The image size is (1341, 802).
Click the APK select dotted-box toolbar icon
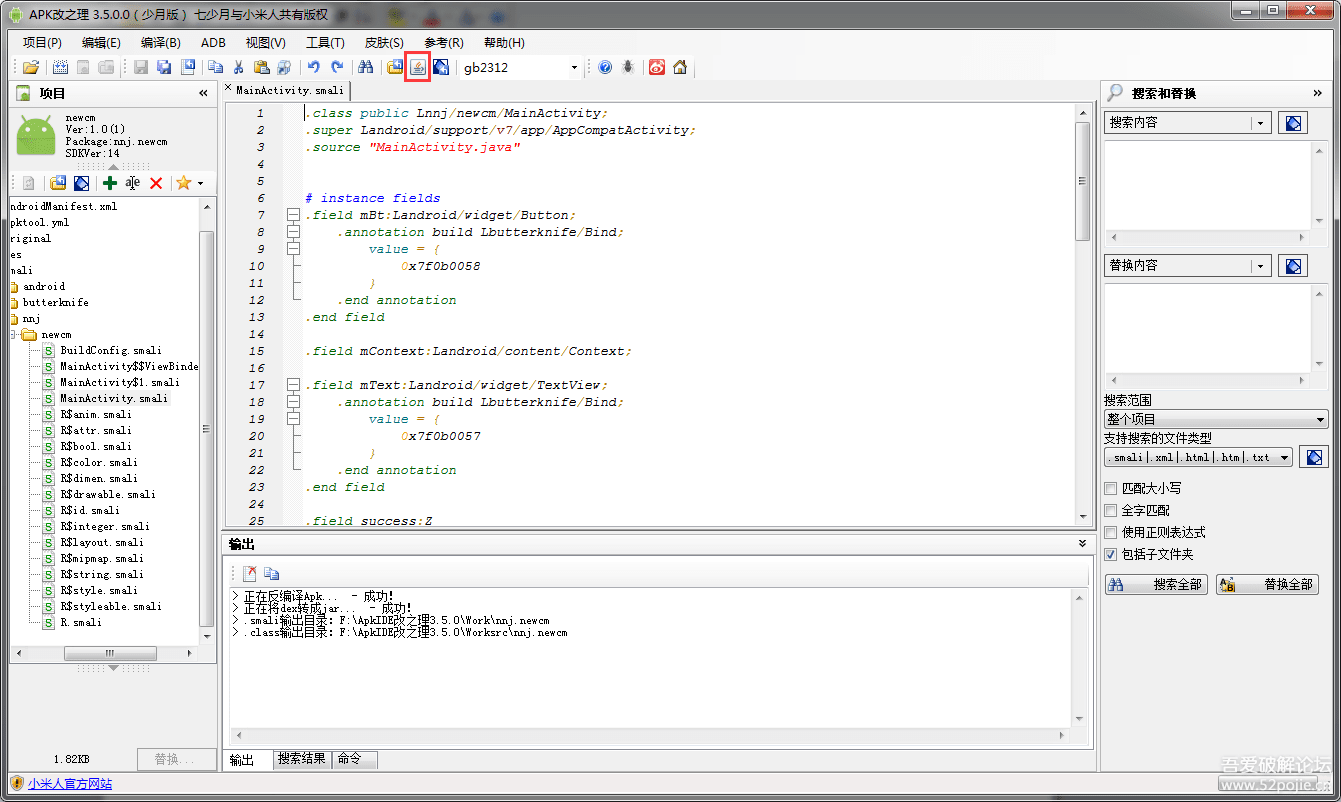click(x=60, y=67)
